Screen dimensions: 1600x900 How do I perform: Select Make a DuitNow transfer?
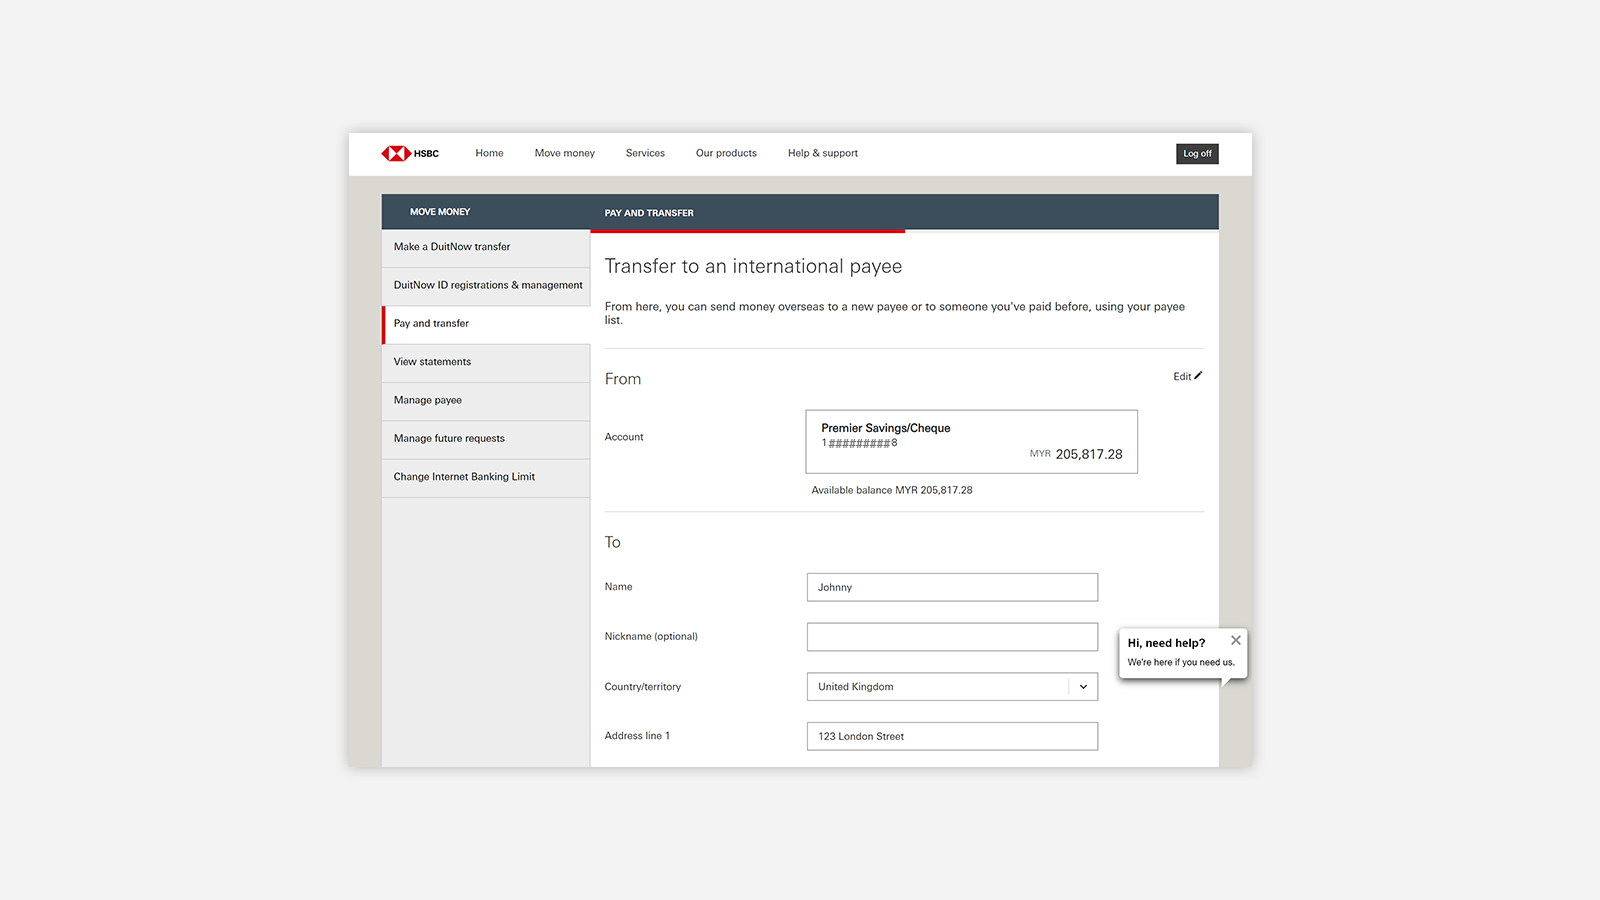click(486, 247)
